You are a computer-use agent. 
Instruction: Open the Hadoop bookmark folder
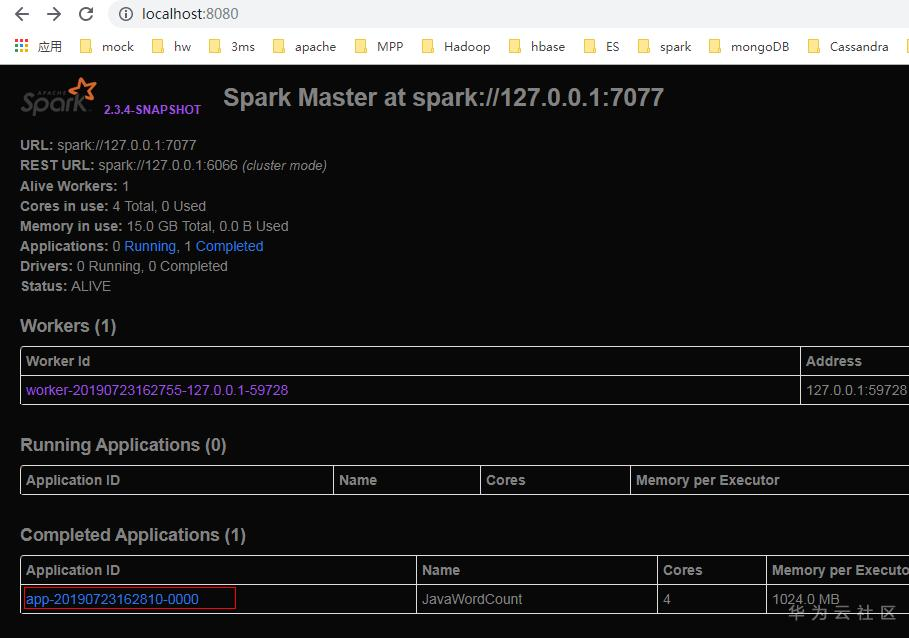click(x=456, y=46)
